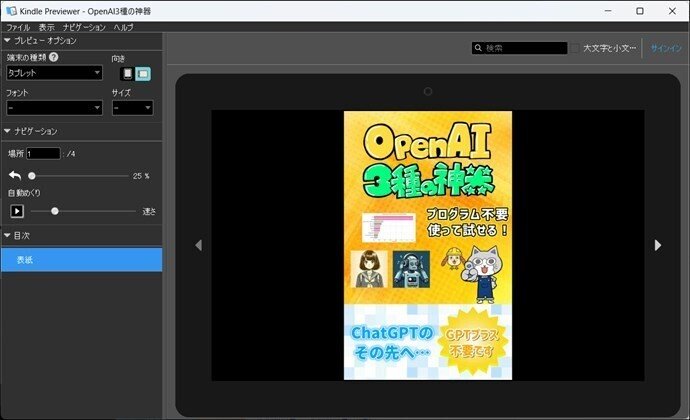Click the 速さ auto-flip speed slider
This screenshot has height=420, width=690.
(84, 211)
